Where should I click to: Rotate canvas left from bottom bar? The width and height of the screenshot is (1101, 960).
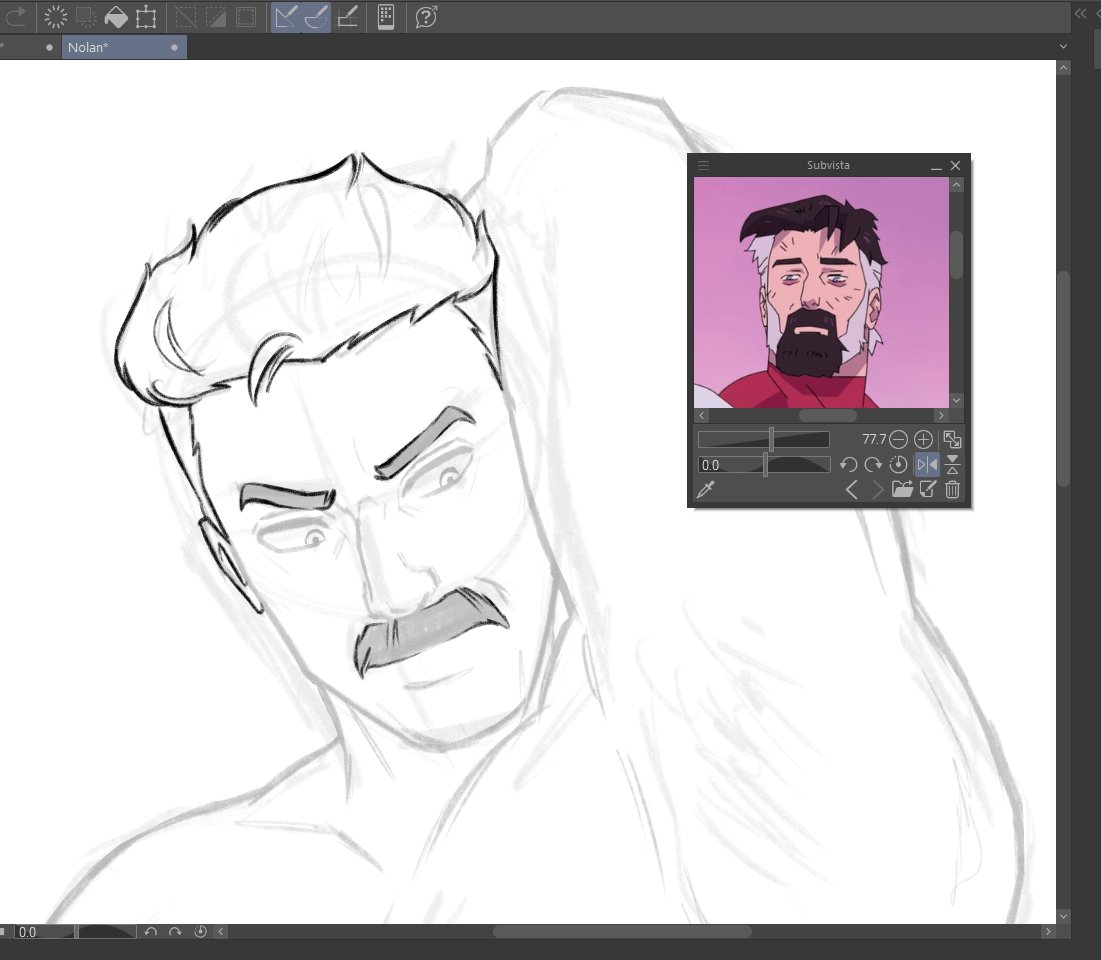click(x=150, y=932)
